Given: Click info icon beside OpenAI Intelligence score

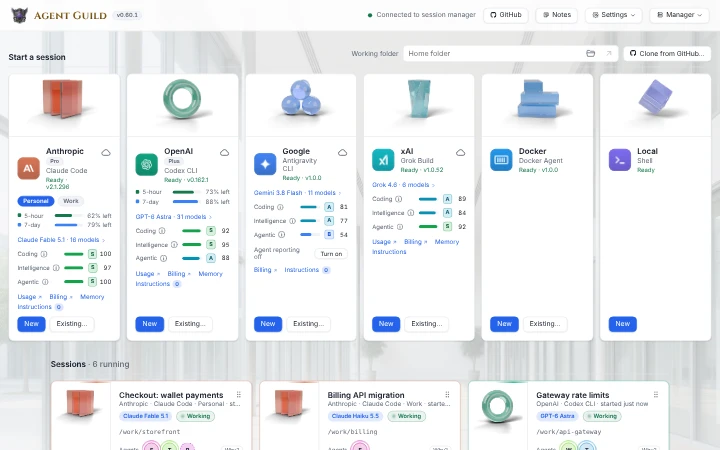Looking at the screenshot, I should coord(174,245).
